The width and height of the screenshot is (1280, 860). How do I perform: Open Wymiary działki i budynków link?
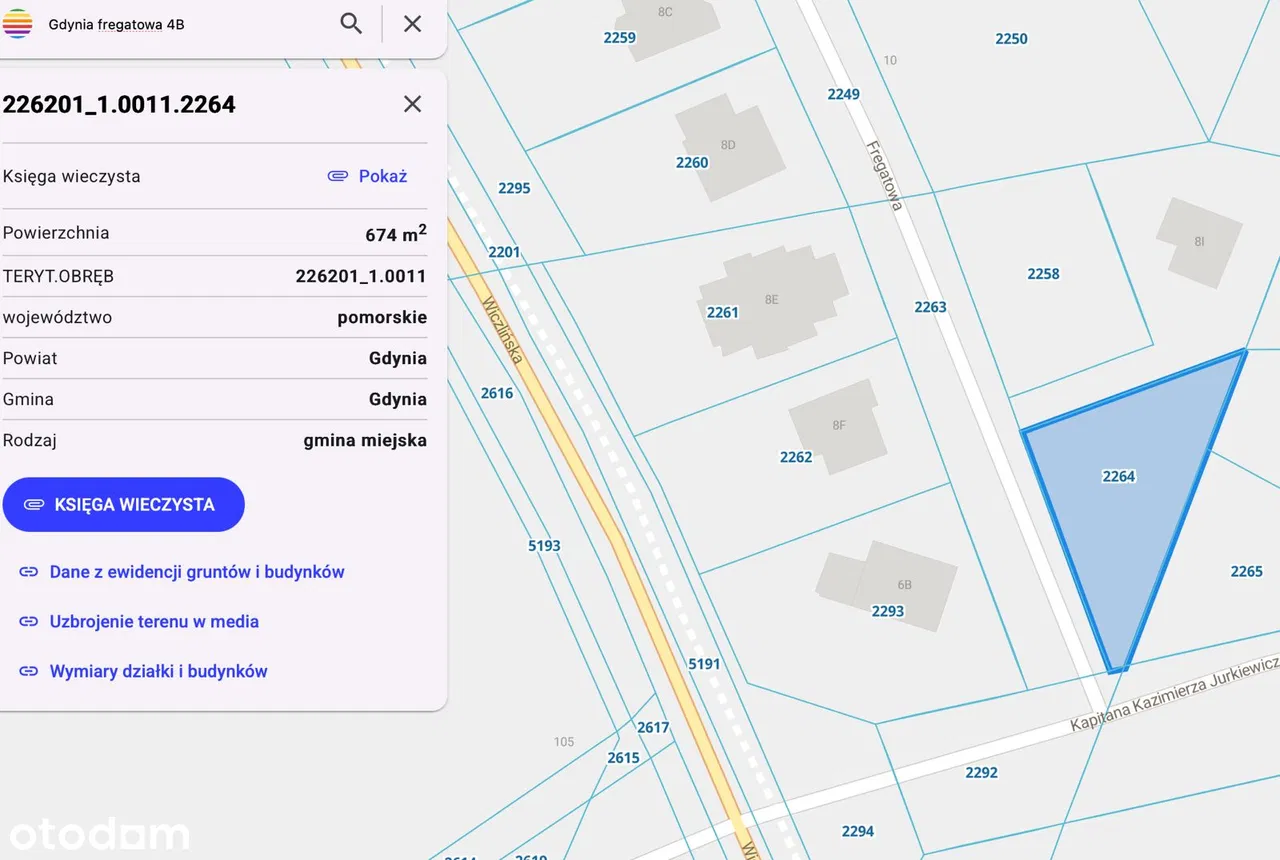158,672
